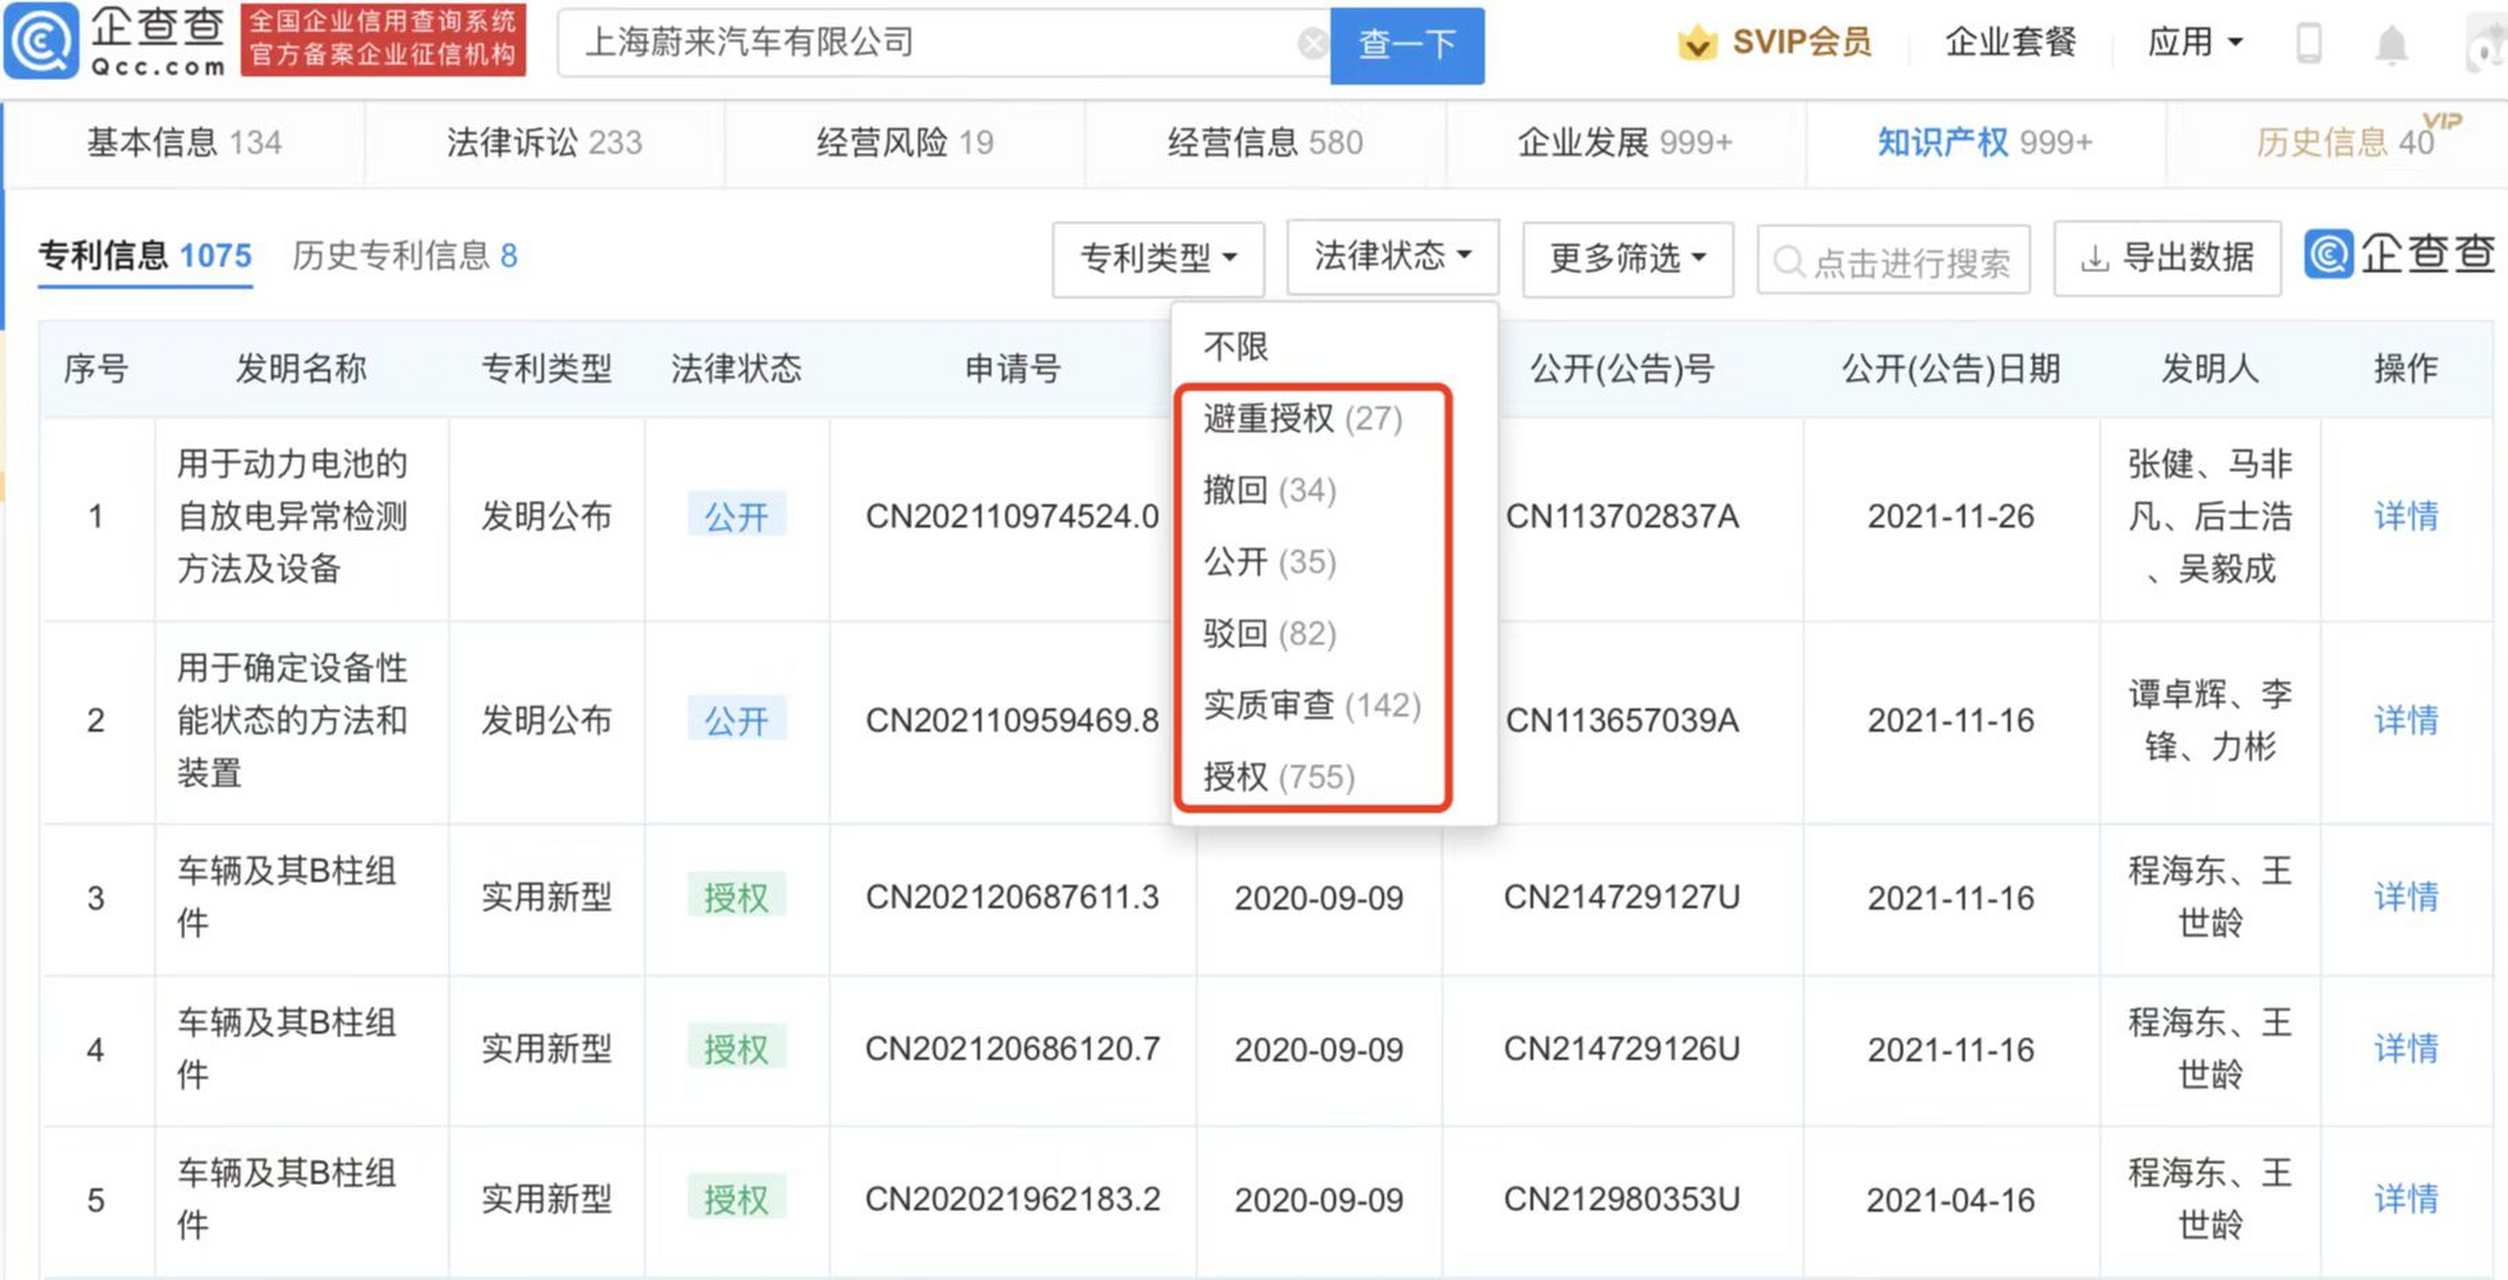Choose 不限 in legal status list
This screenshot has height=1280, width=2508.
coord(1236,347)
